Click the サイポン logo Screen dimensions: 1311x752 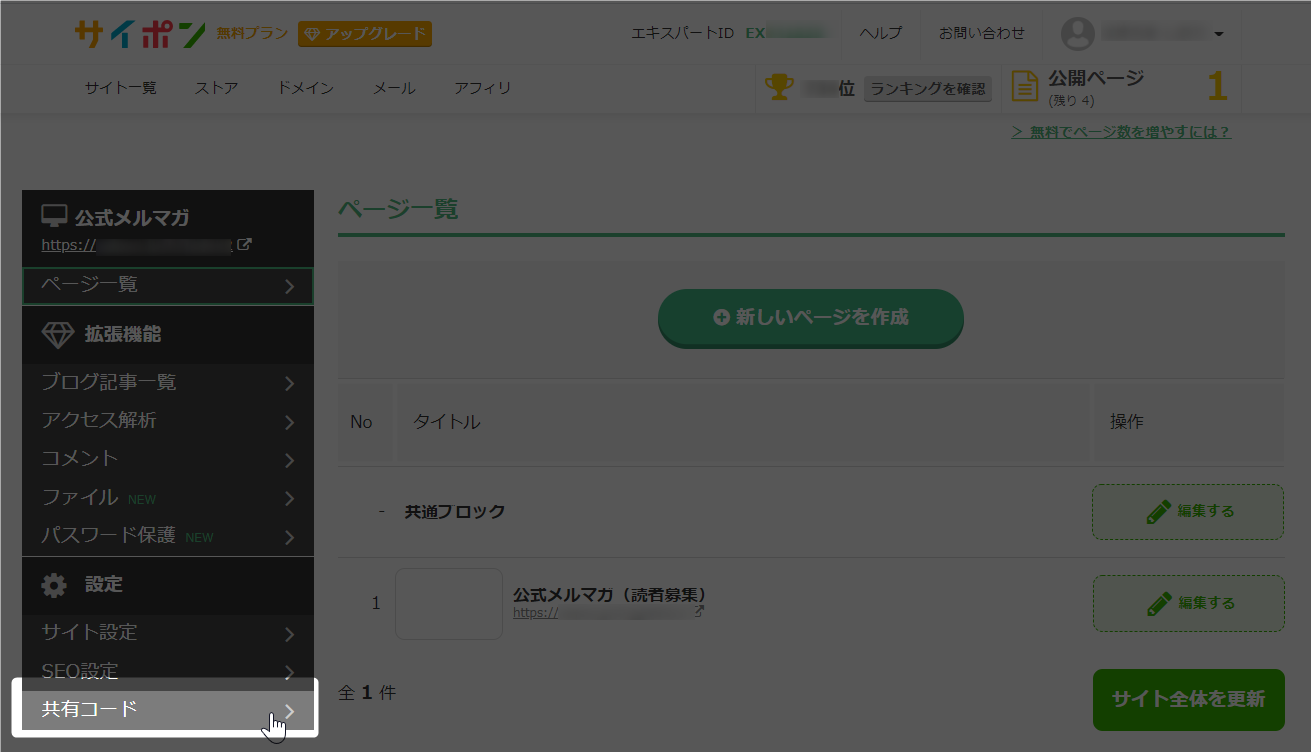tap(140, 34)
